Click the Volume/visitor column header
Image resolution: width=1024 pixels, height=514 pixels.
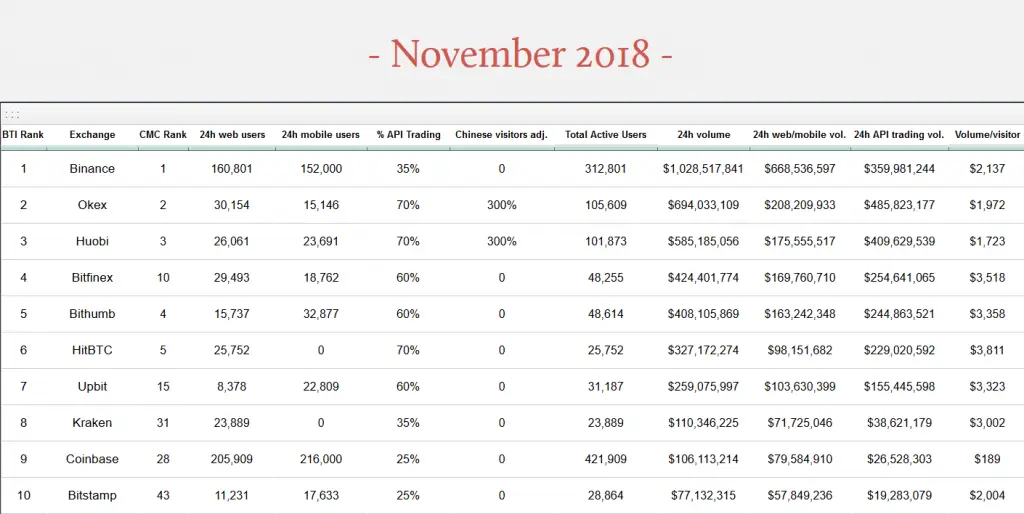point(987,135)
